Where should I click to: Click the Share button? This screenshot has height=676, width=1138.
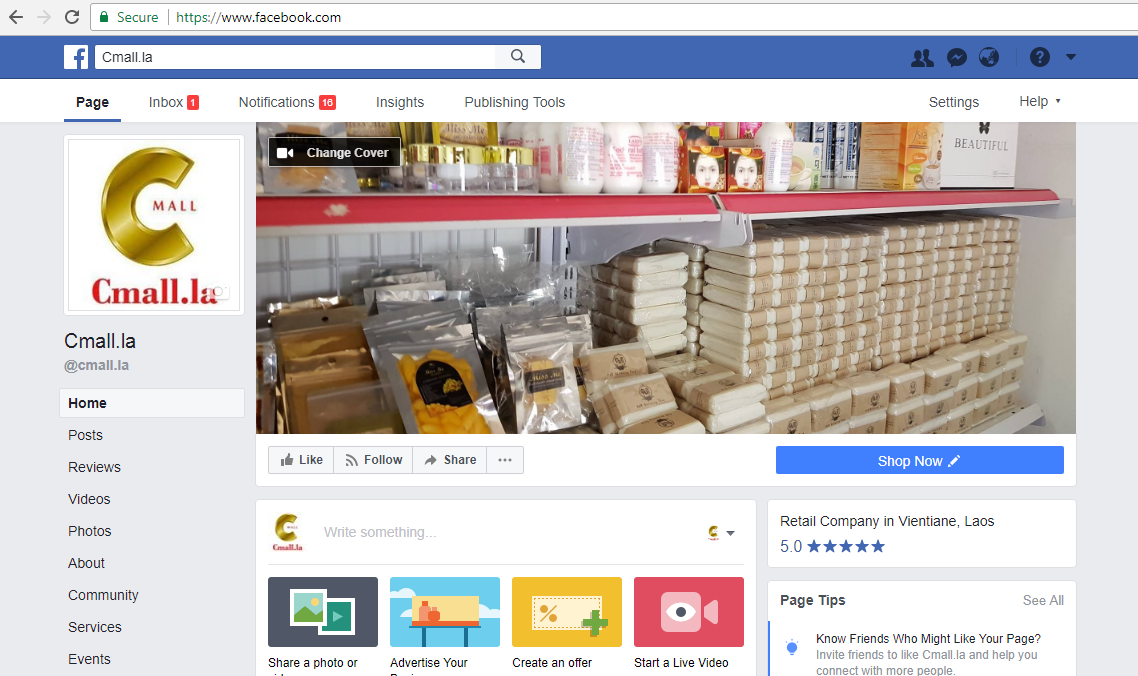point(450,460)
